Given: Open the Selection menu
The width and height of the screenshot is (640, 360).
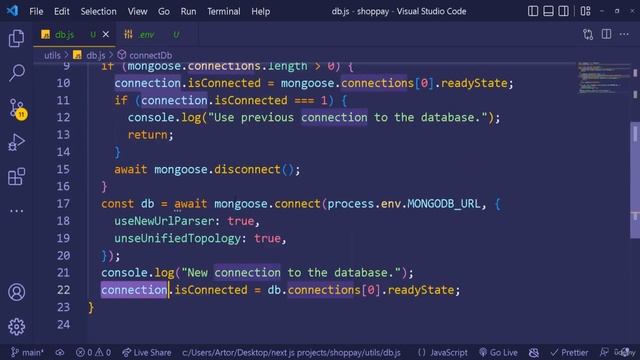Looking at the screenshot, I should [98, 11].
